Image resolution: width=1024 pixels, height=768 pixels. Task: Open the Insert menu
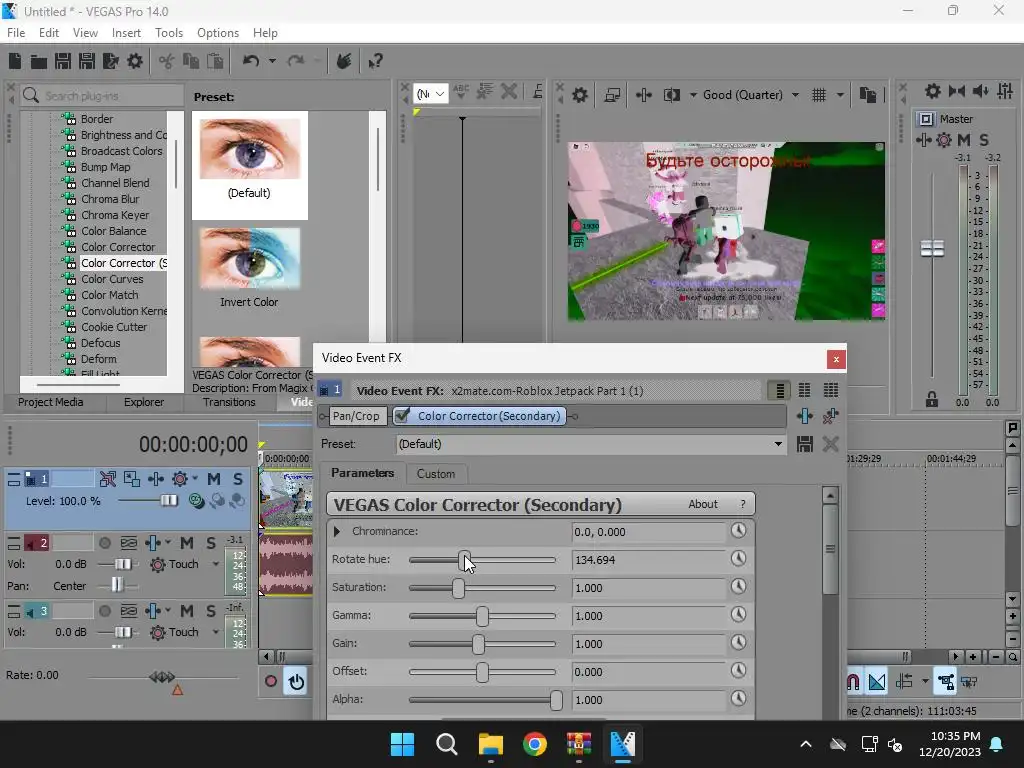[126, 33]
